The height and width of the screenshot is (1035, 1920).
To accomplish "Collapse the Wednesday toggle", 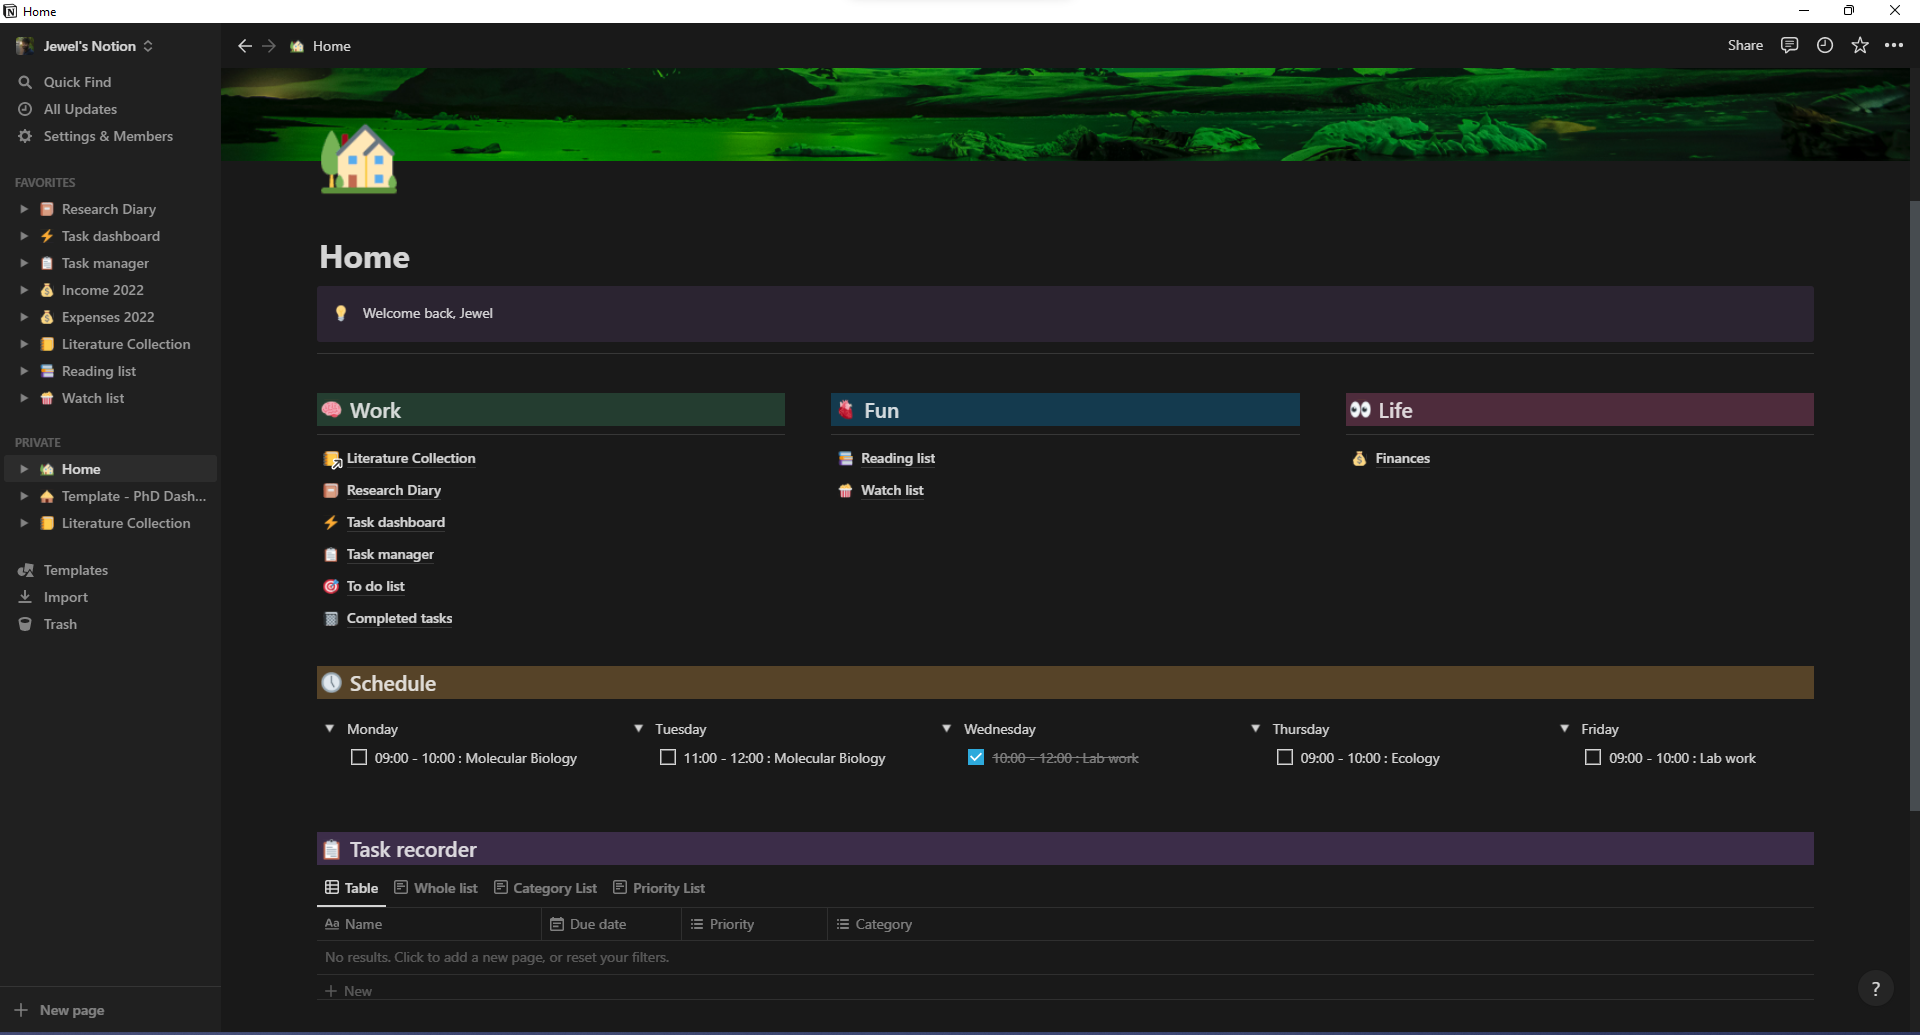I will click(947, 729).
